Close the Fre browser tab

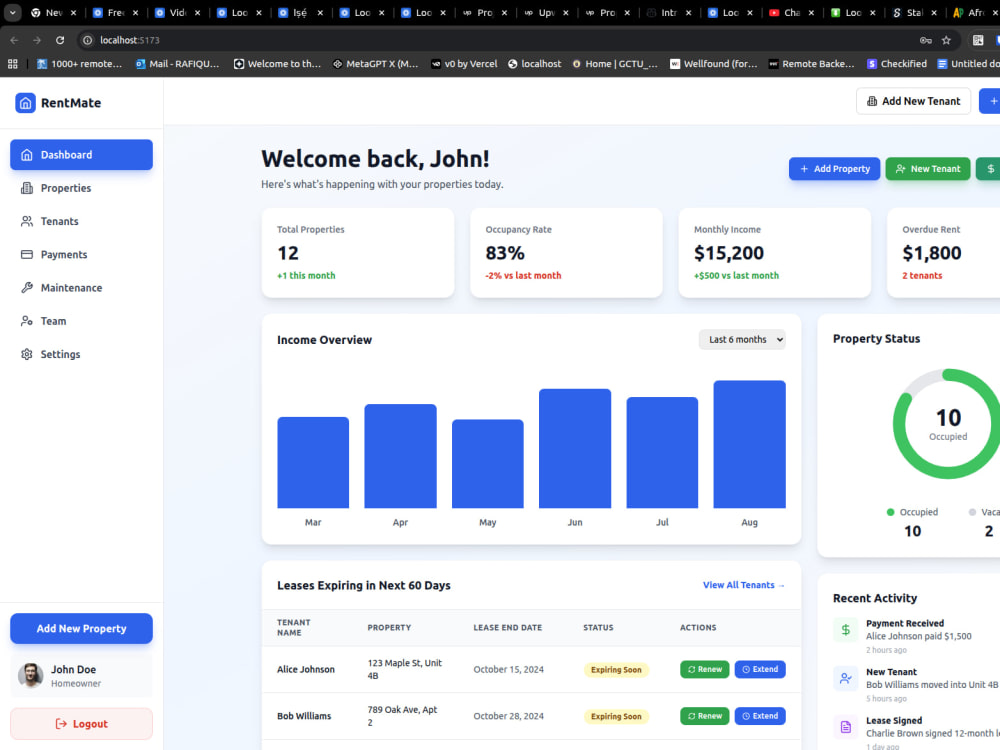pyautogui.click(x=135, y=13)
